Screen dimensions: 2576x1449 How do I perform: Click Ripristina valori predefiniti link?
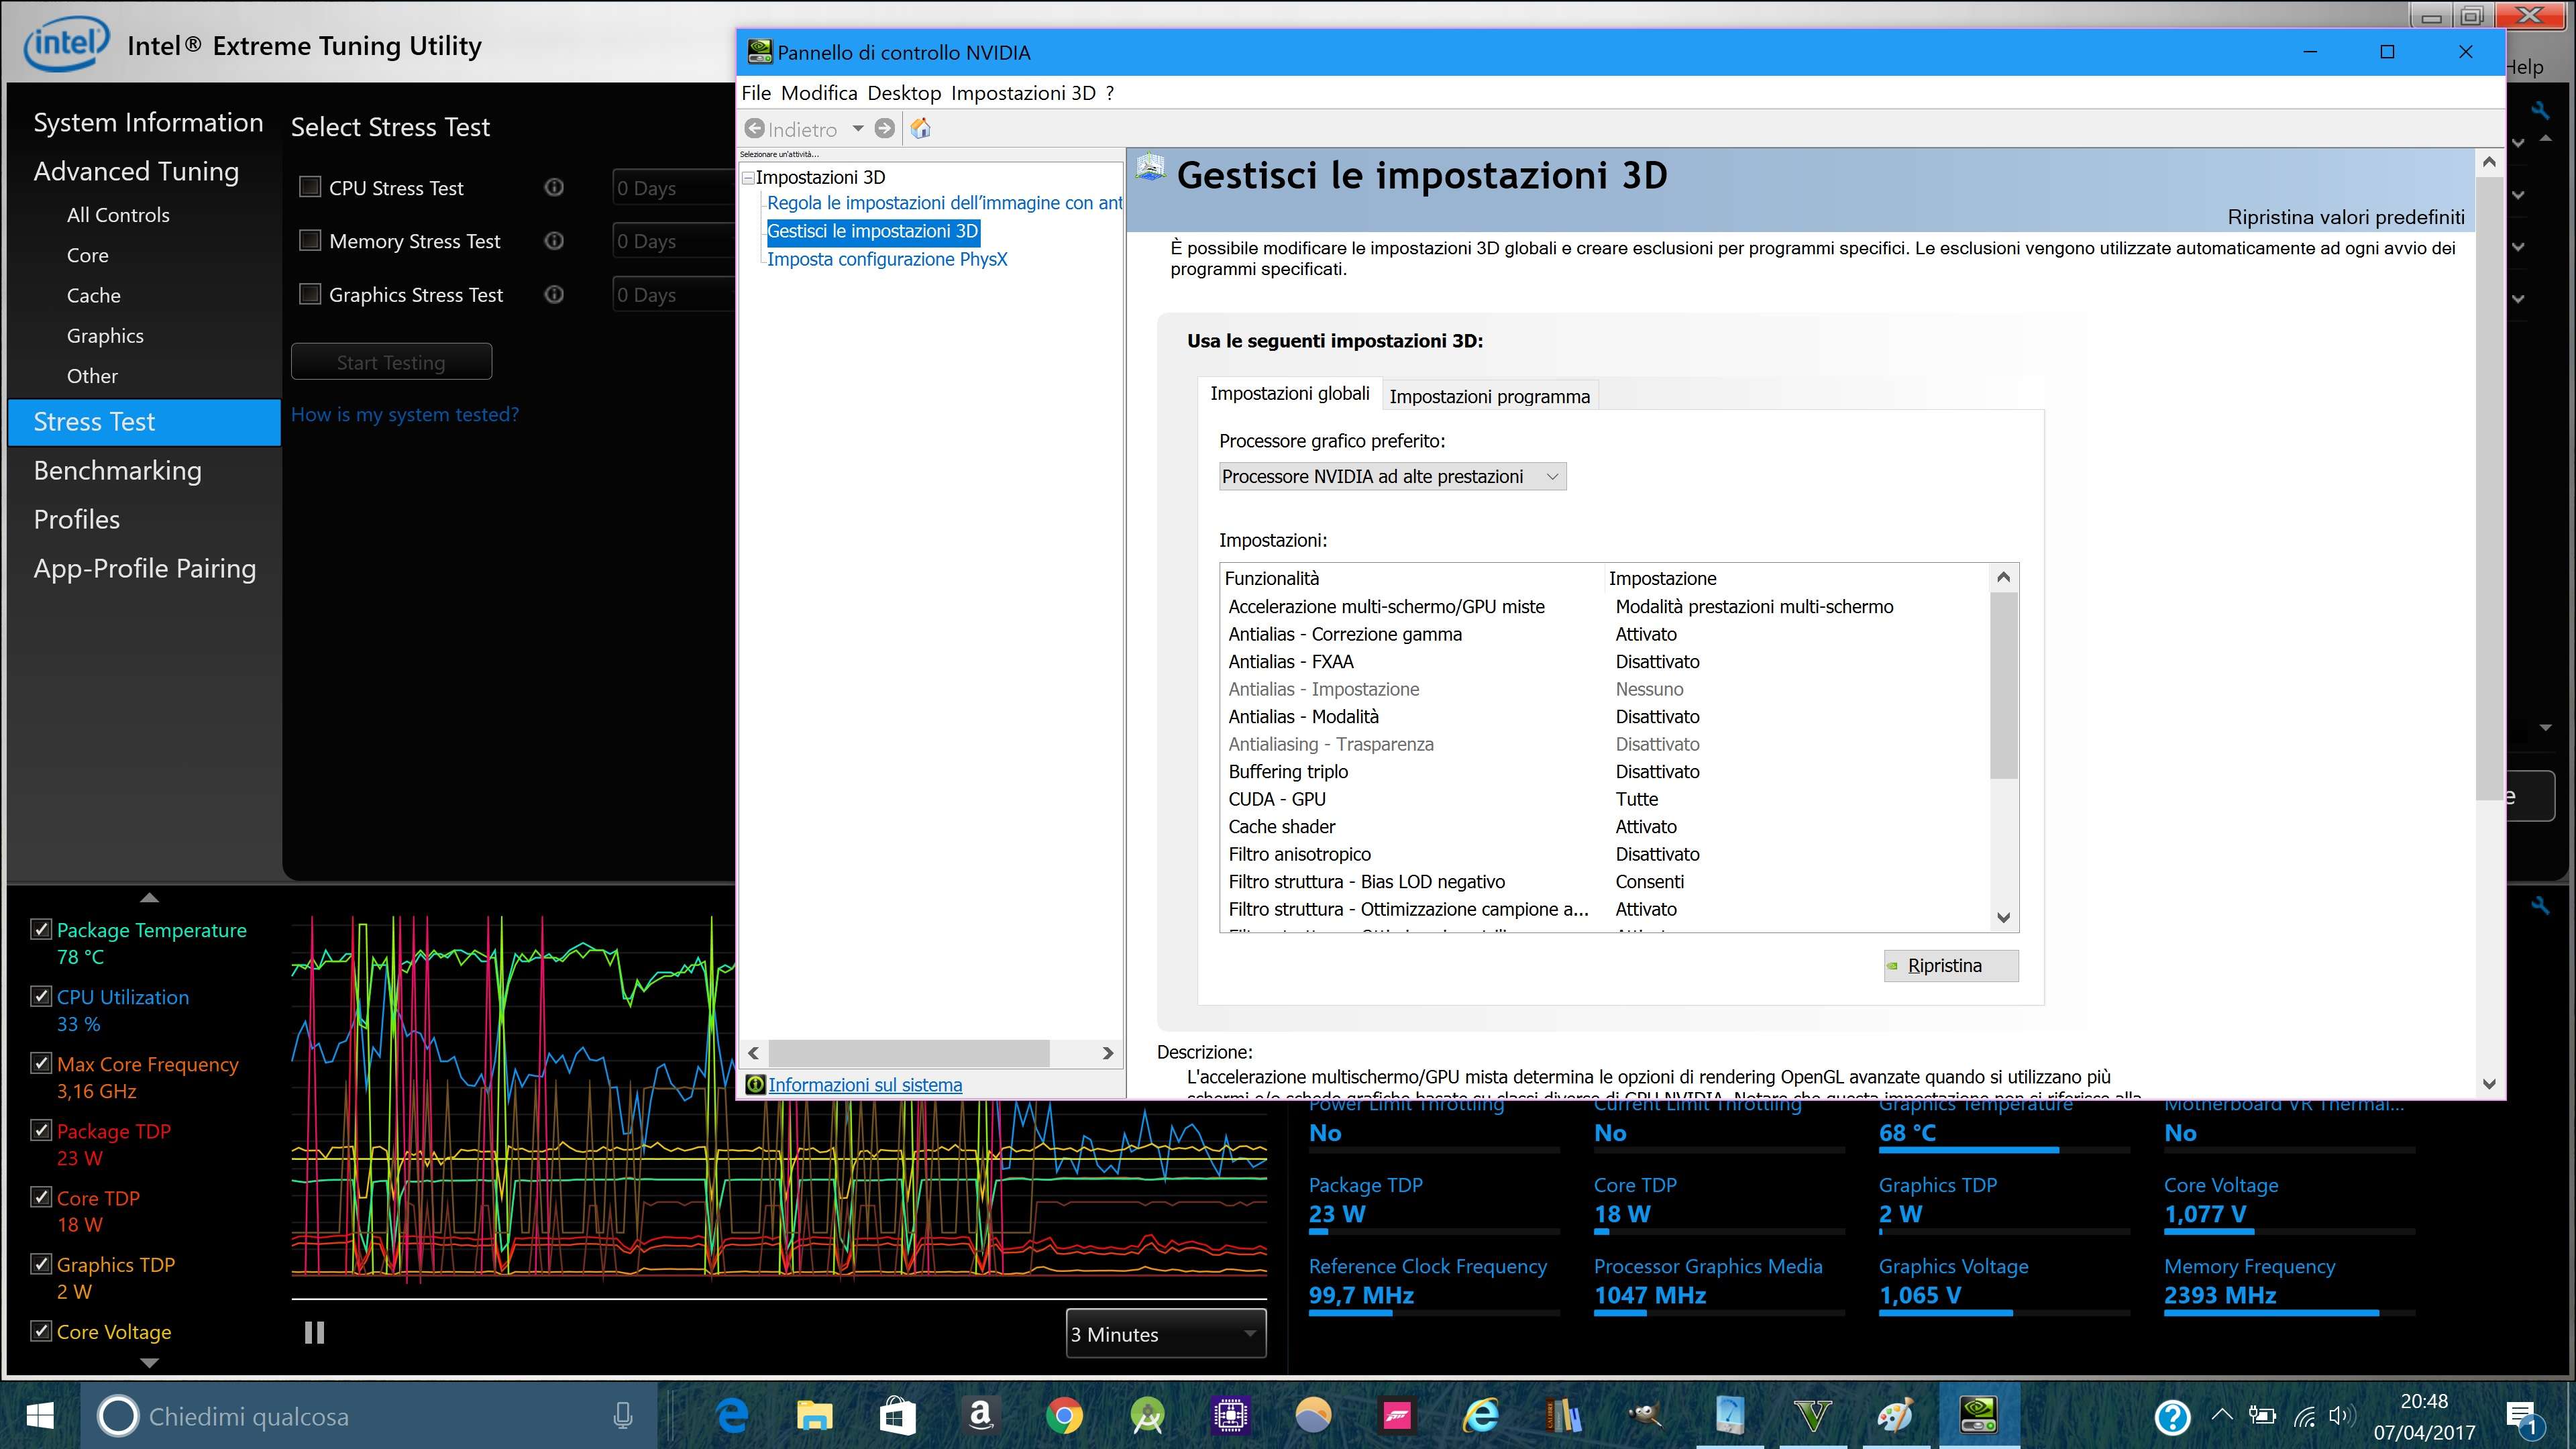tap(2346, 217)
